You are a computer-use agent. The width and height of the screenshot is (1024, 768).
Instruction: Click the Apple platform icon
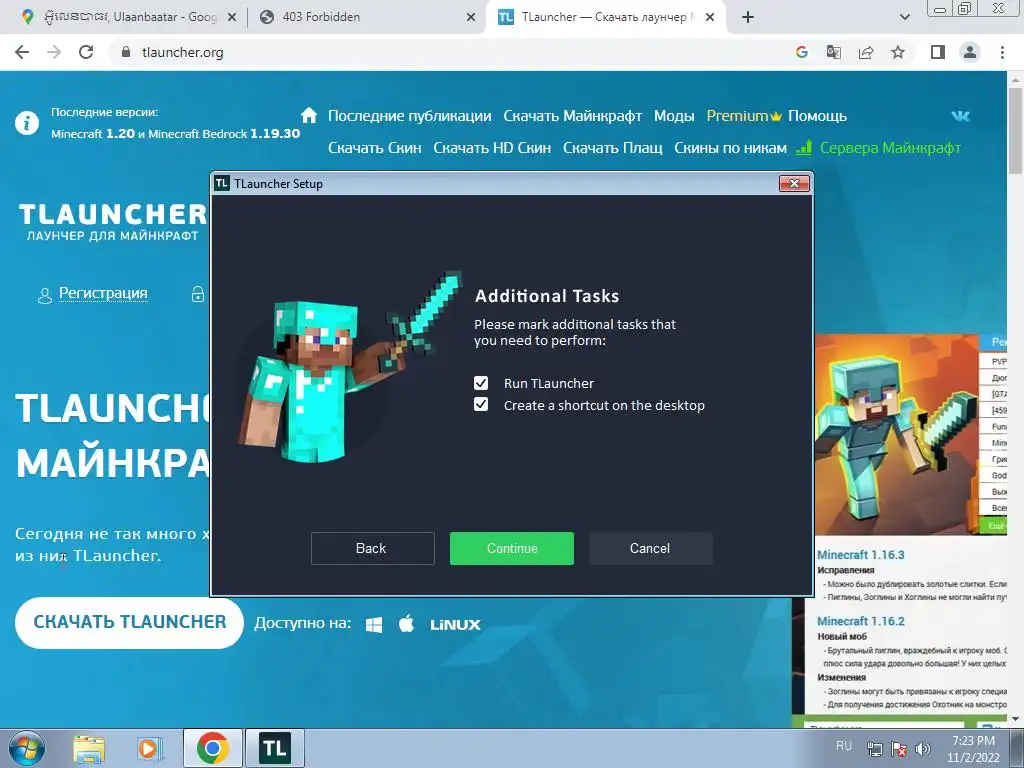[406, 624]
